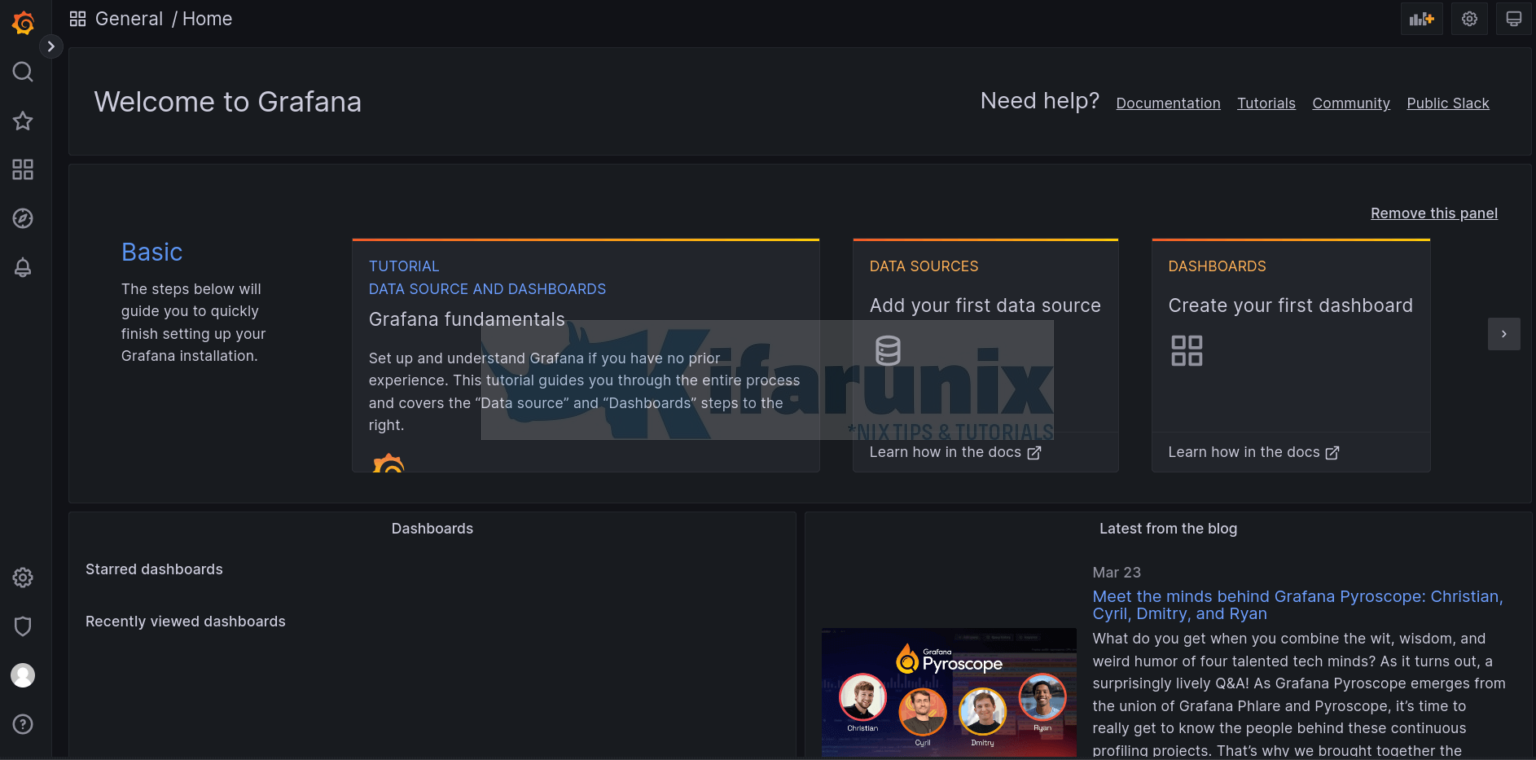
Task: Click the right arrow to see more getting-started cards
Action: (x=1504, y=333)
